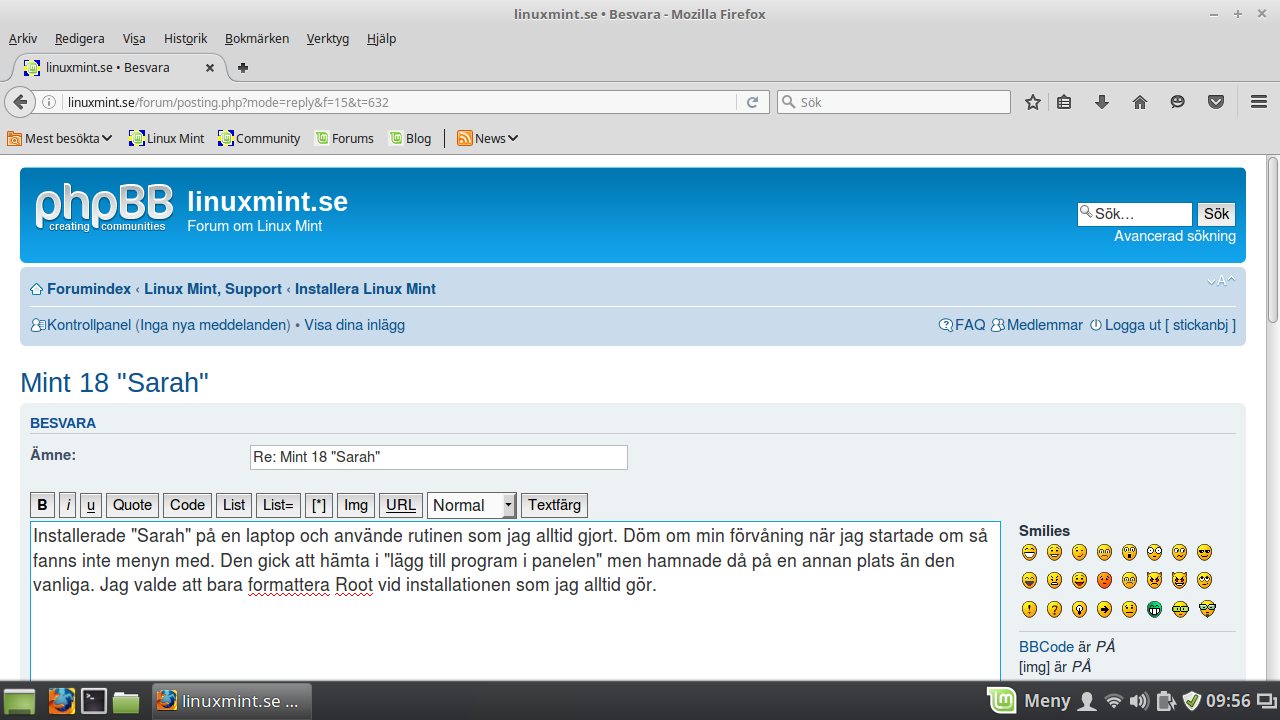Viewport: 1280px width, 720px height.
Task: Insert the green grinning smiley
Action: [x=1155, y=608]
